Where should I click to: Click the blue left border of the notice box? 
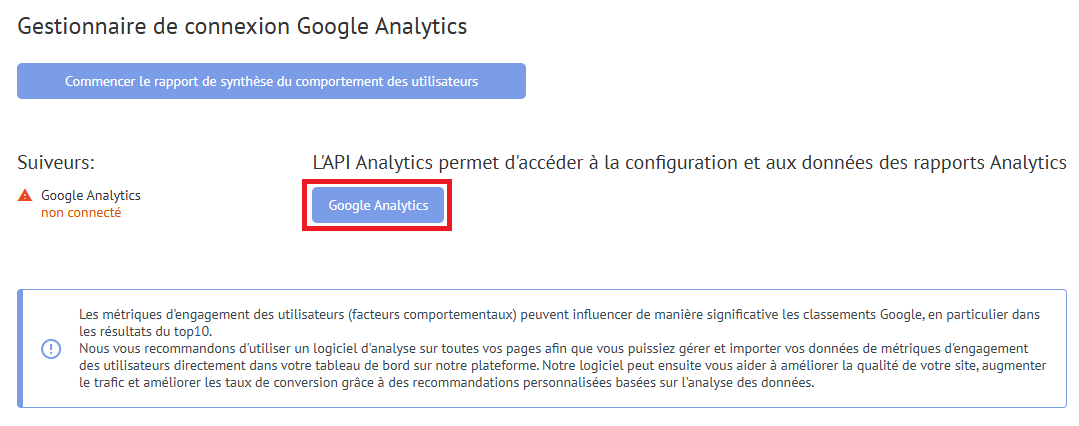(x=20, y=349)
